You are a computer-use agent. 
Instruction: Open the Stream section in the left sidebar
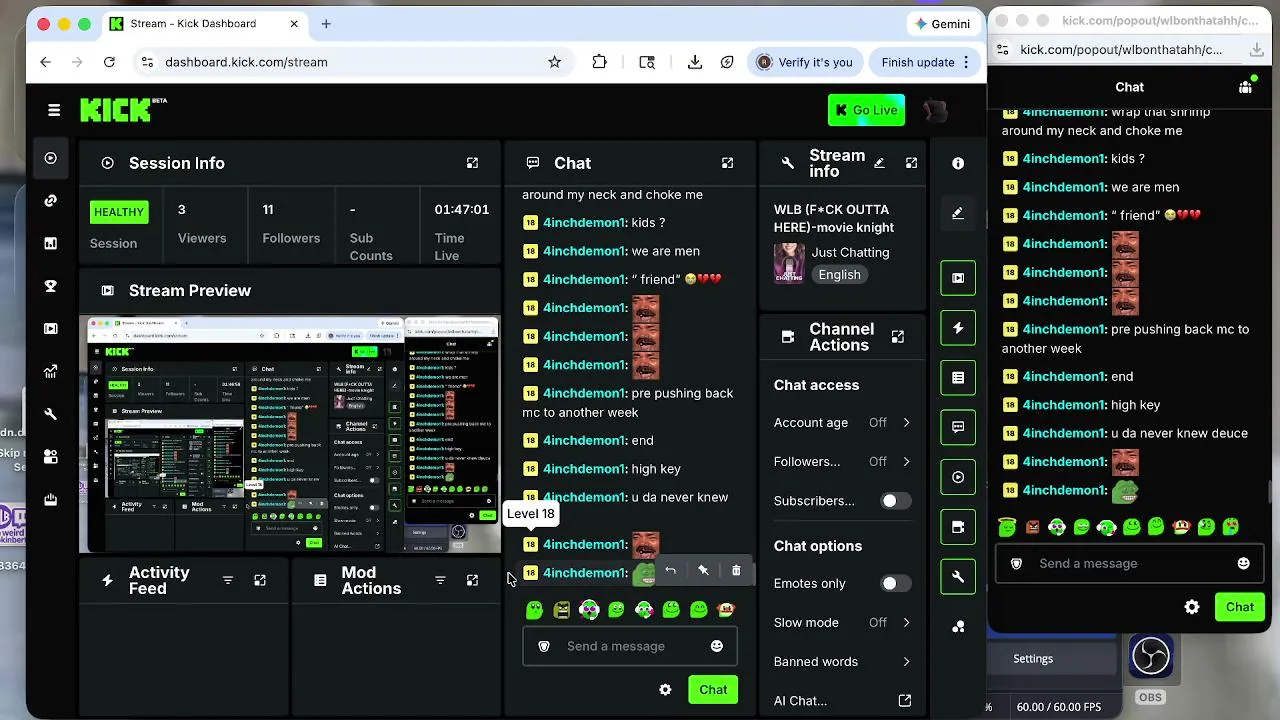pos(51,158)
